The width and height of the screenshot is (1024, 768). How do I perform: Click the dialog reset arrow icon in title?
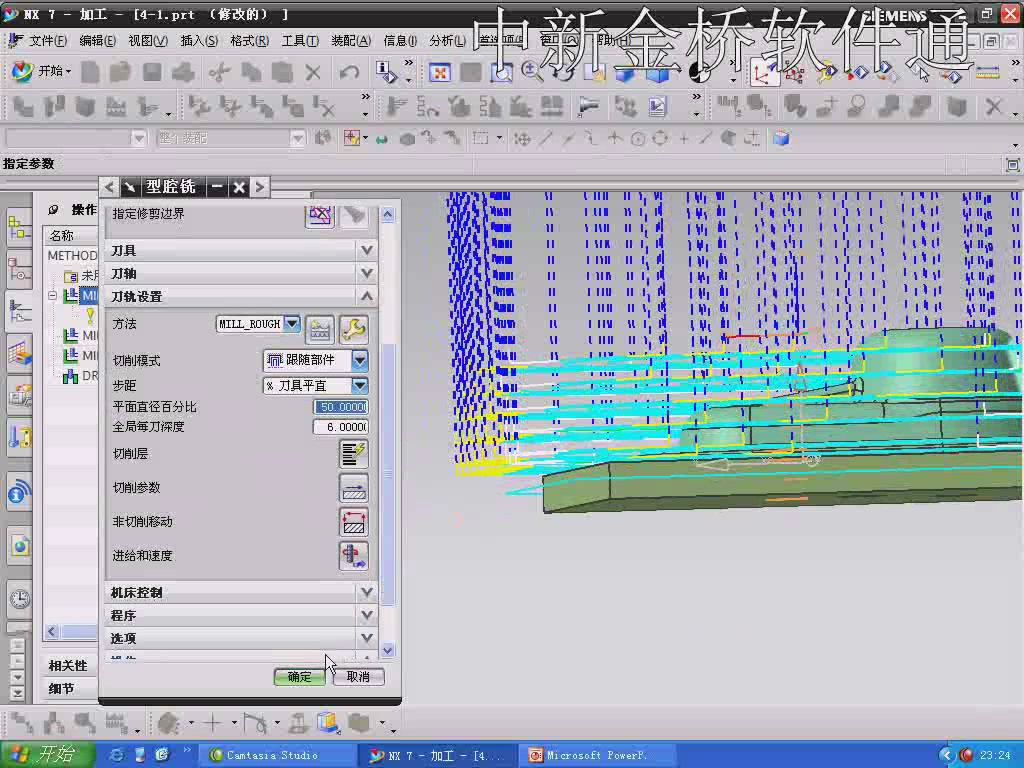[x=129, y=187]
